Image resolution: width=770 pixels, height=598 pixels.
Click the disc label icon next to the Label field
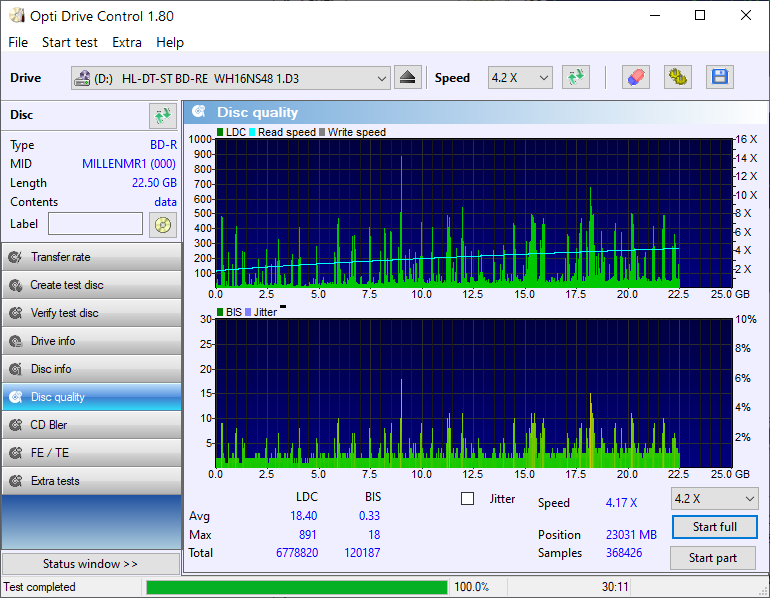point(163,225)
